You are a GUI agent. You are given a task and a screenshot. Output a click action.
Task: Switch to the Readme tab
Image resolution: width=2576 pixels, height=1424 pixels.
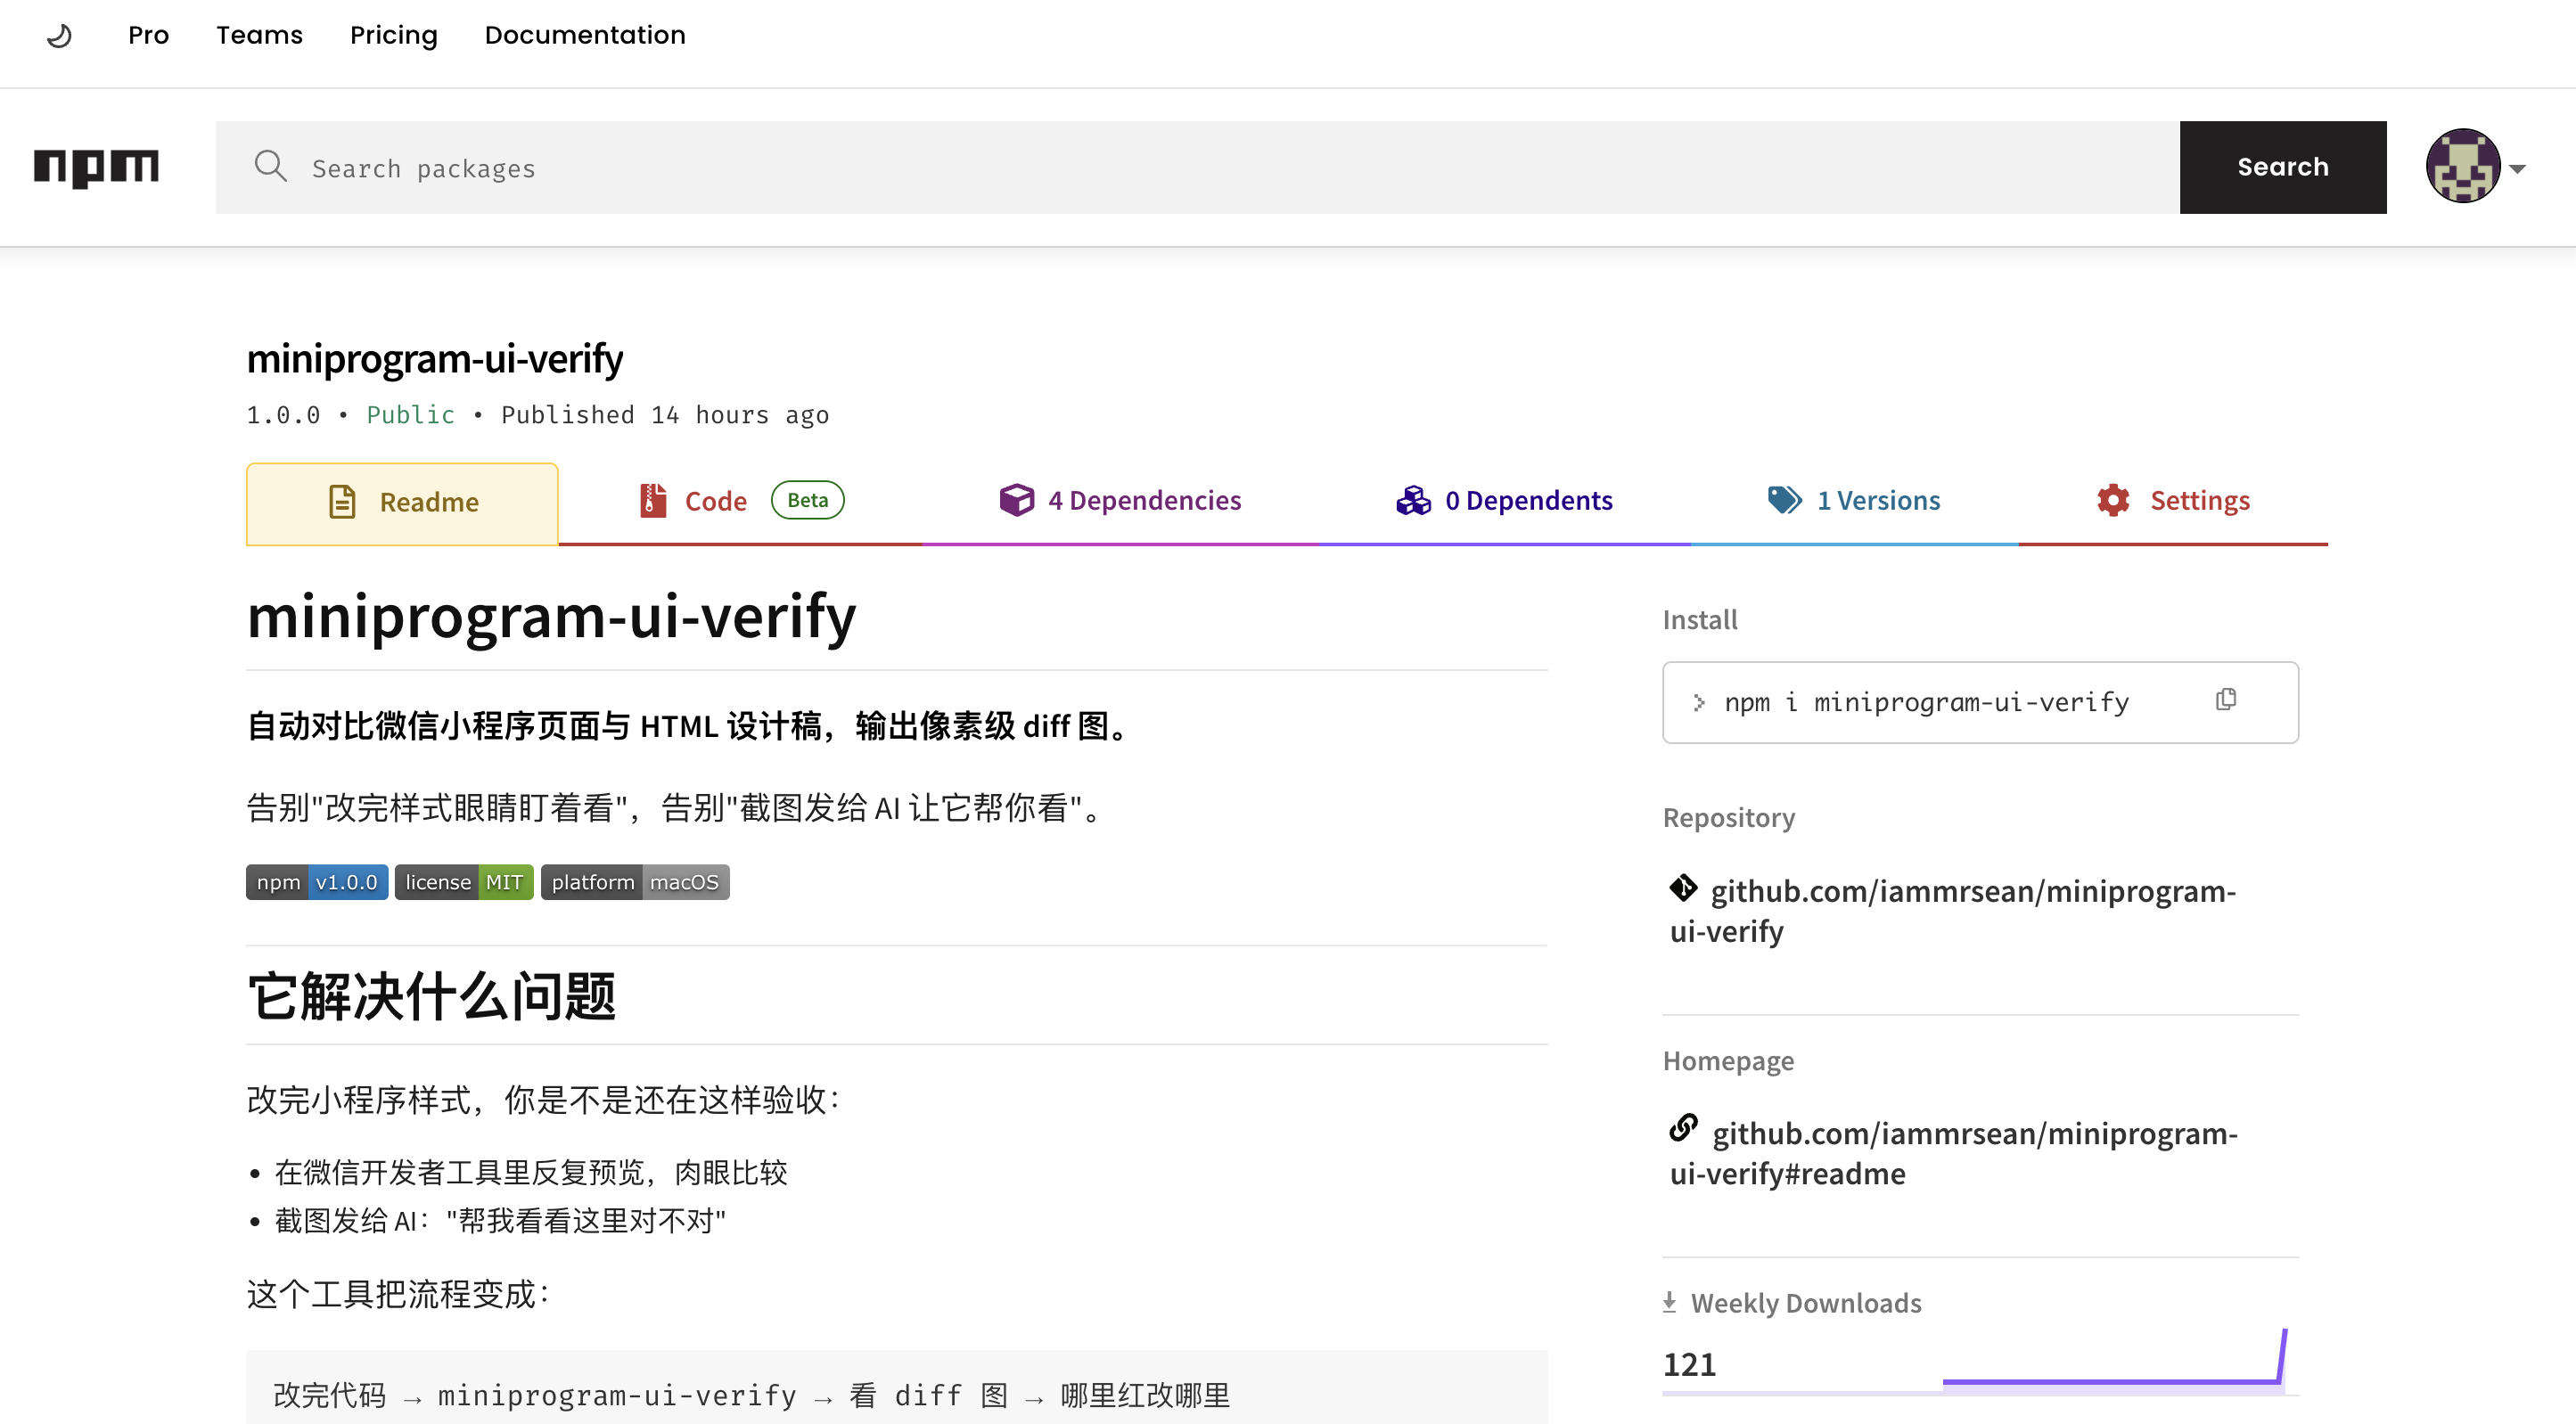click(x=402, y=503)
